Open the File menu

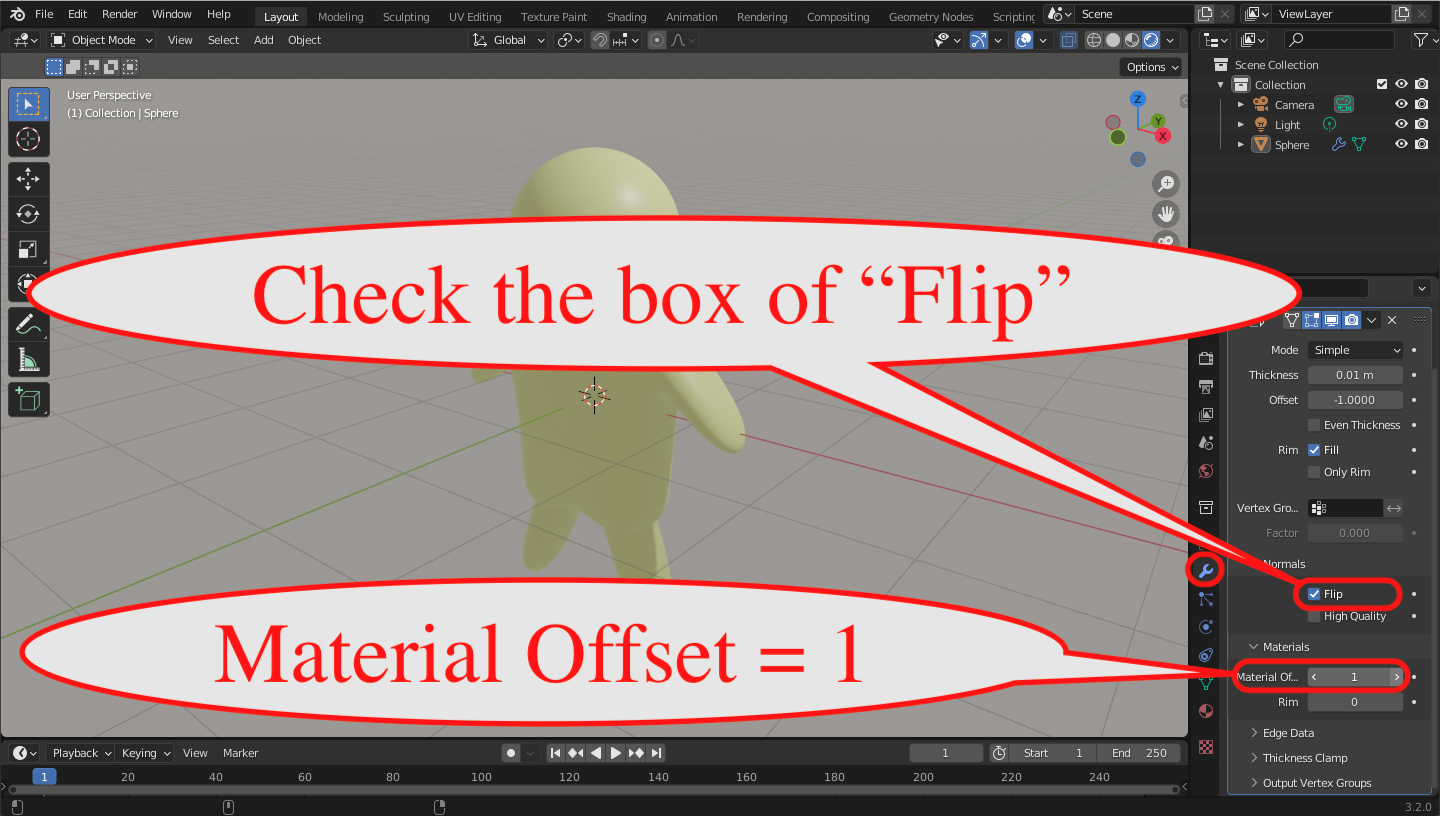coord(44,14)
